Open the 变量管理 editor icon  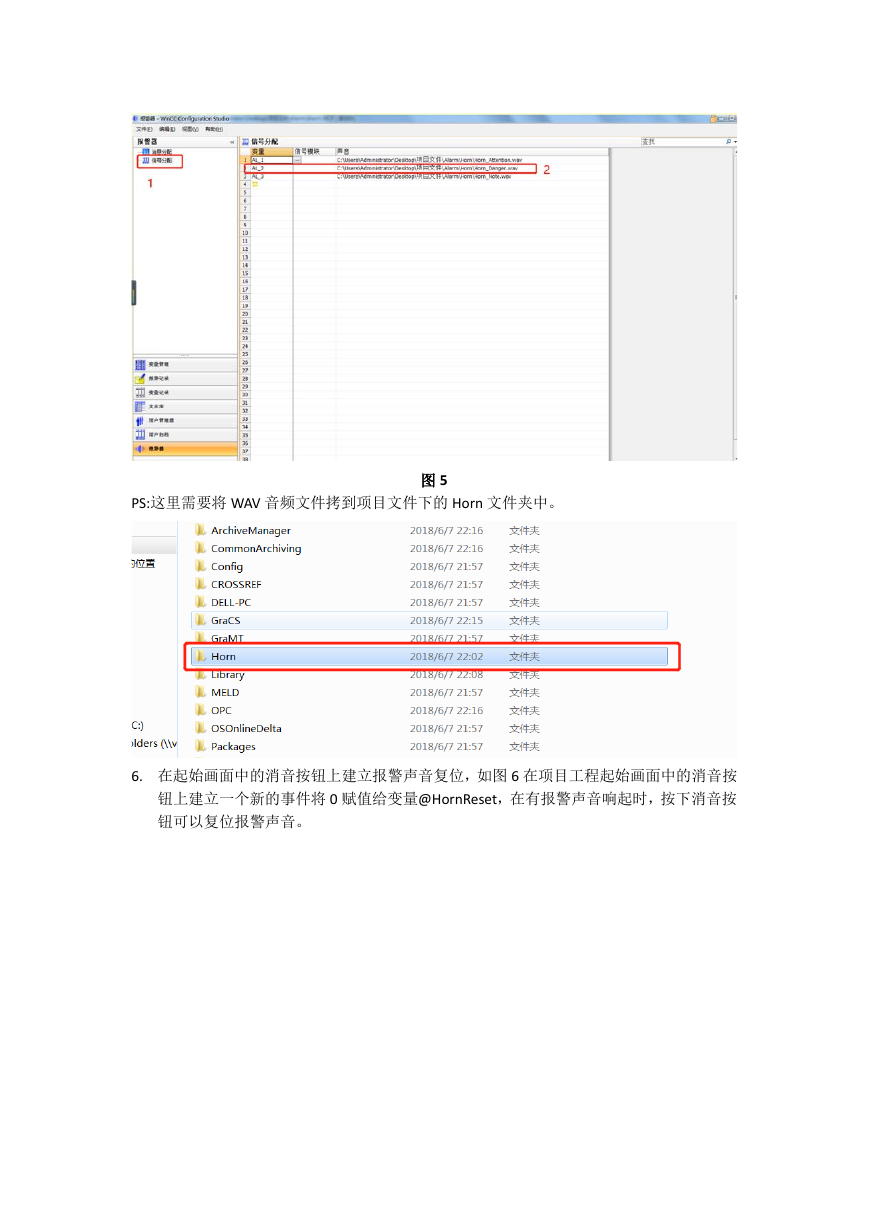(140, 365)
